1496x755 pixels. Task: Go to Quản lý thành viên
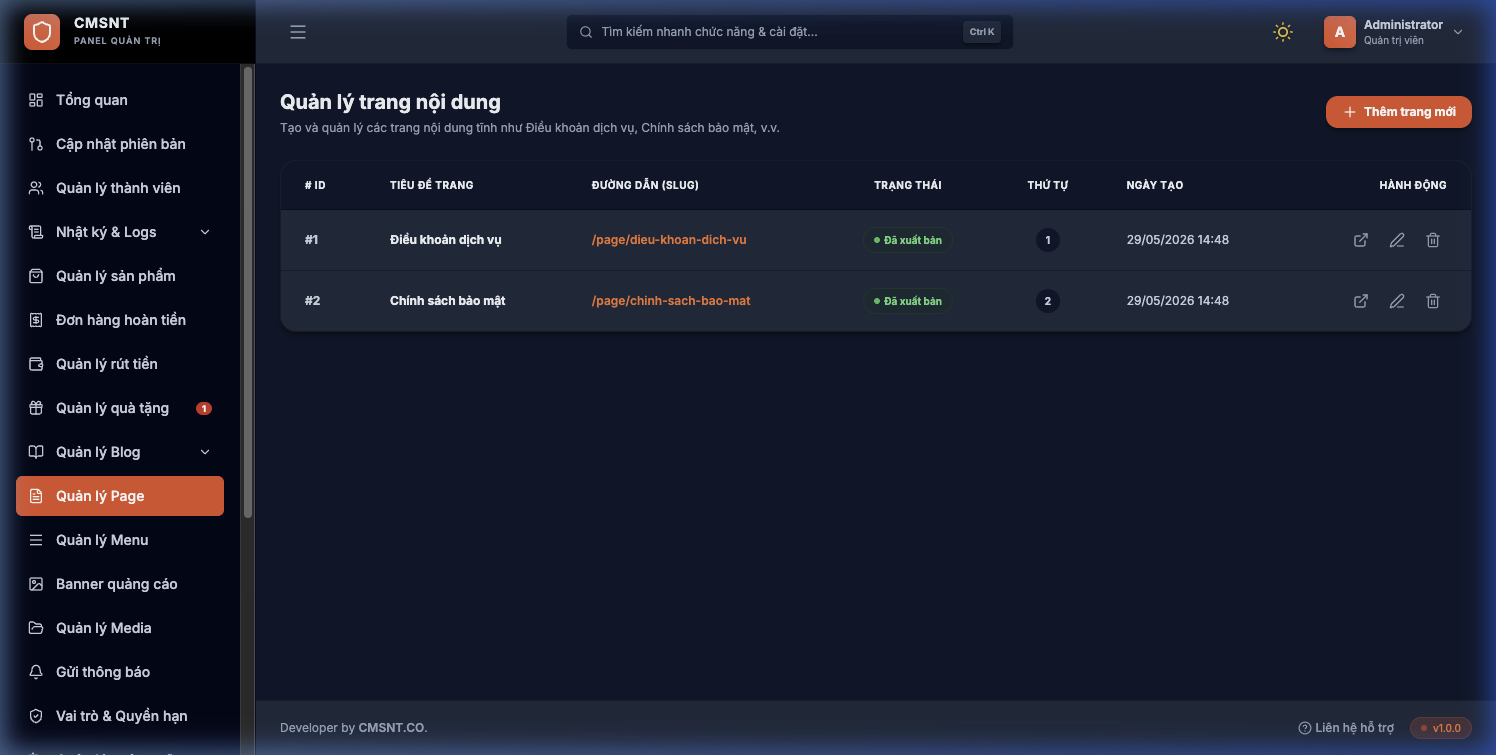click(x=120, y=188)
